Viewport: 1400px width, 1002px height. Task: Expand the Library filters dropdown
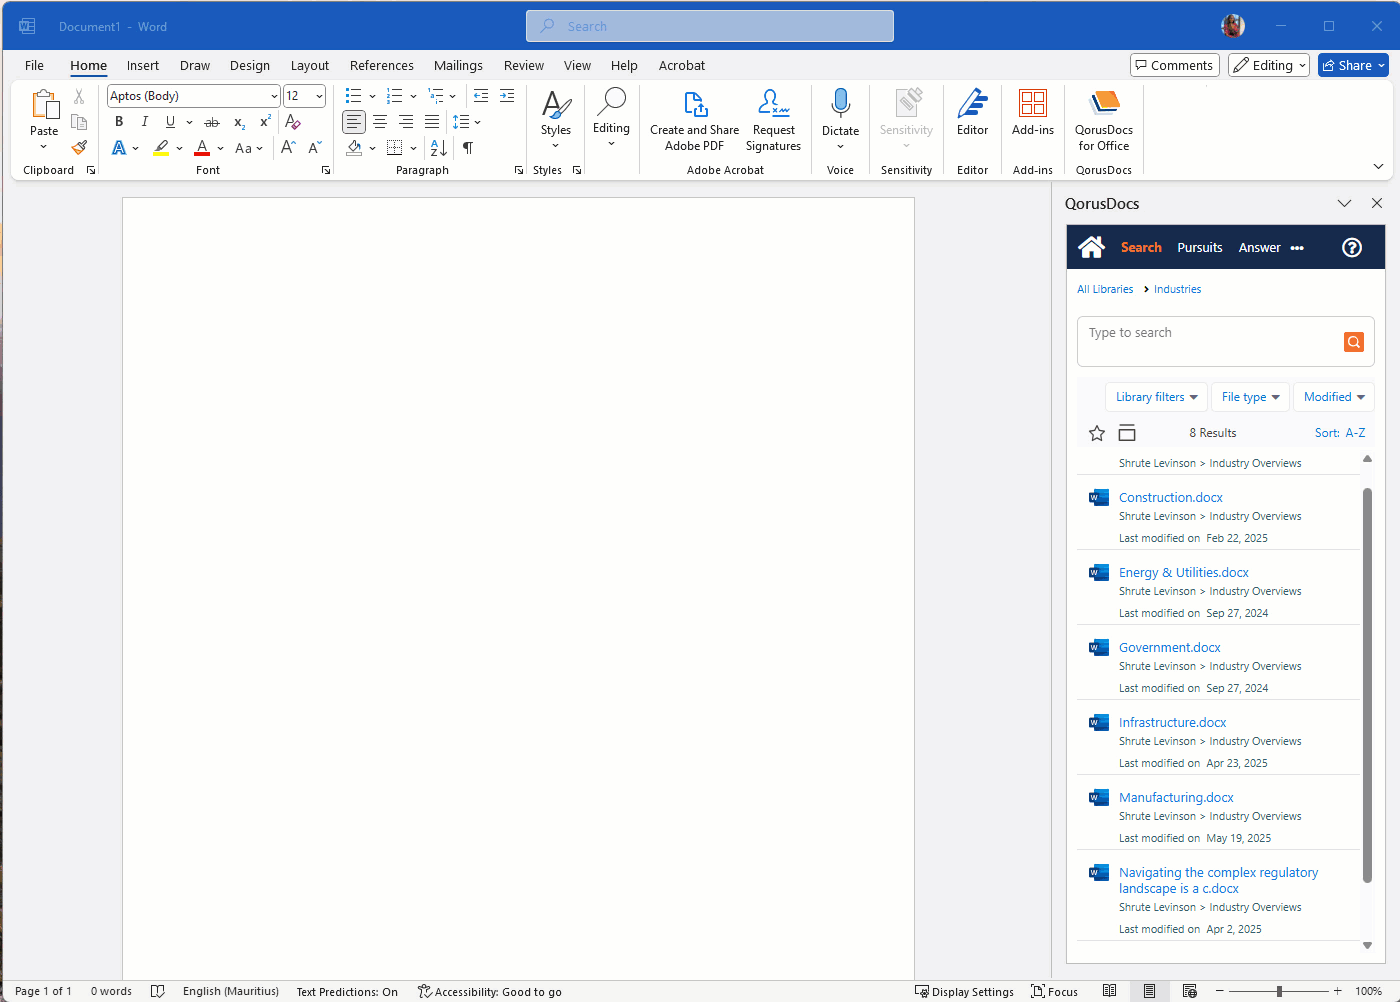pyautogui.click(x=1156, y=397)
